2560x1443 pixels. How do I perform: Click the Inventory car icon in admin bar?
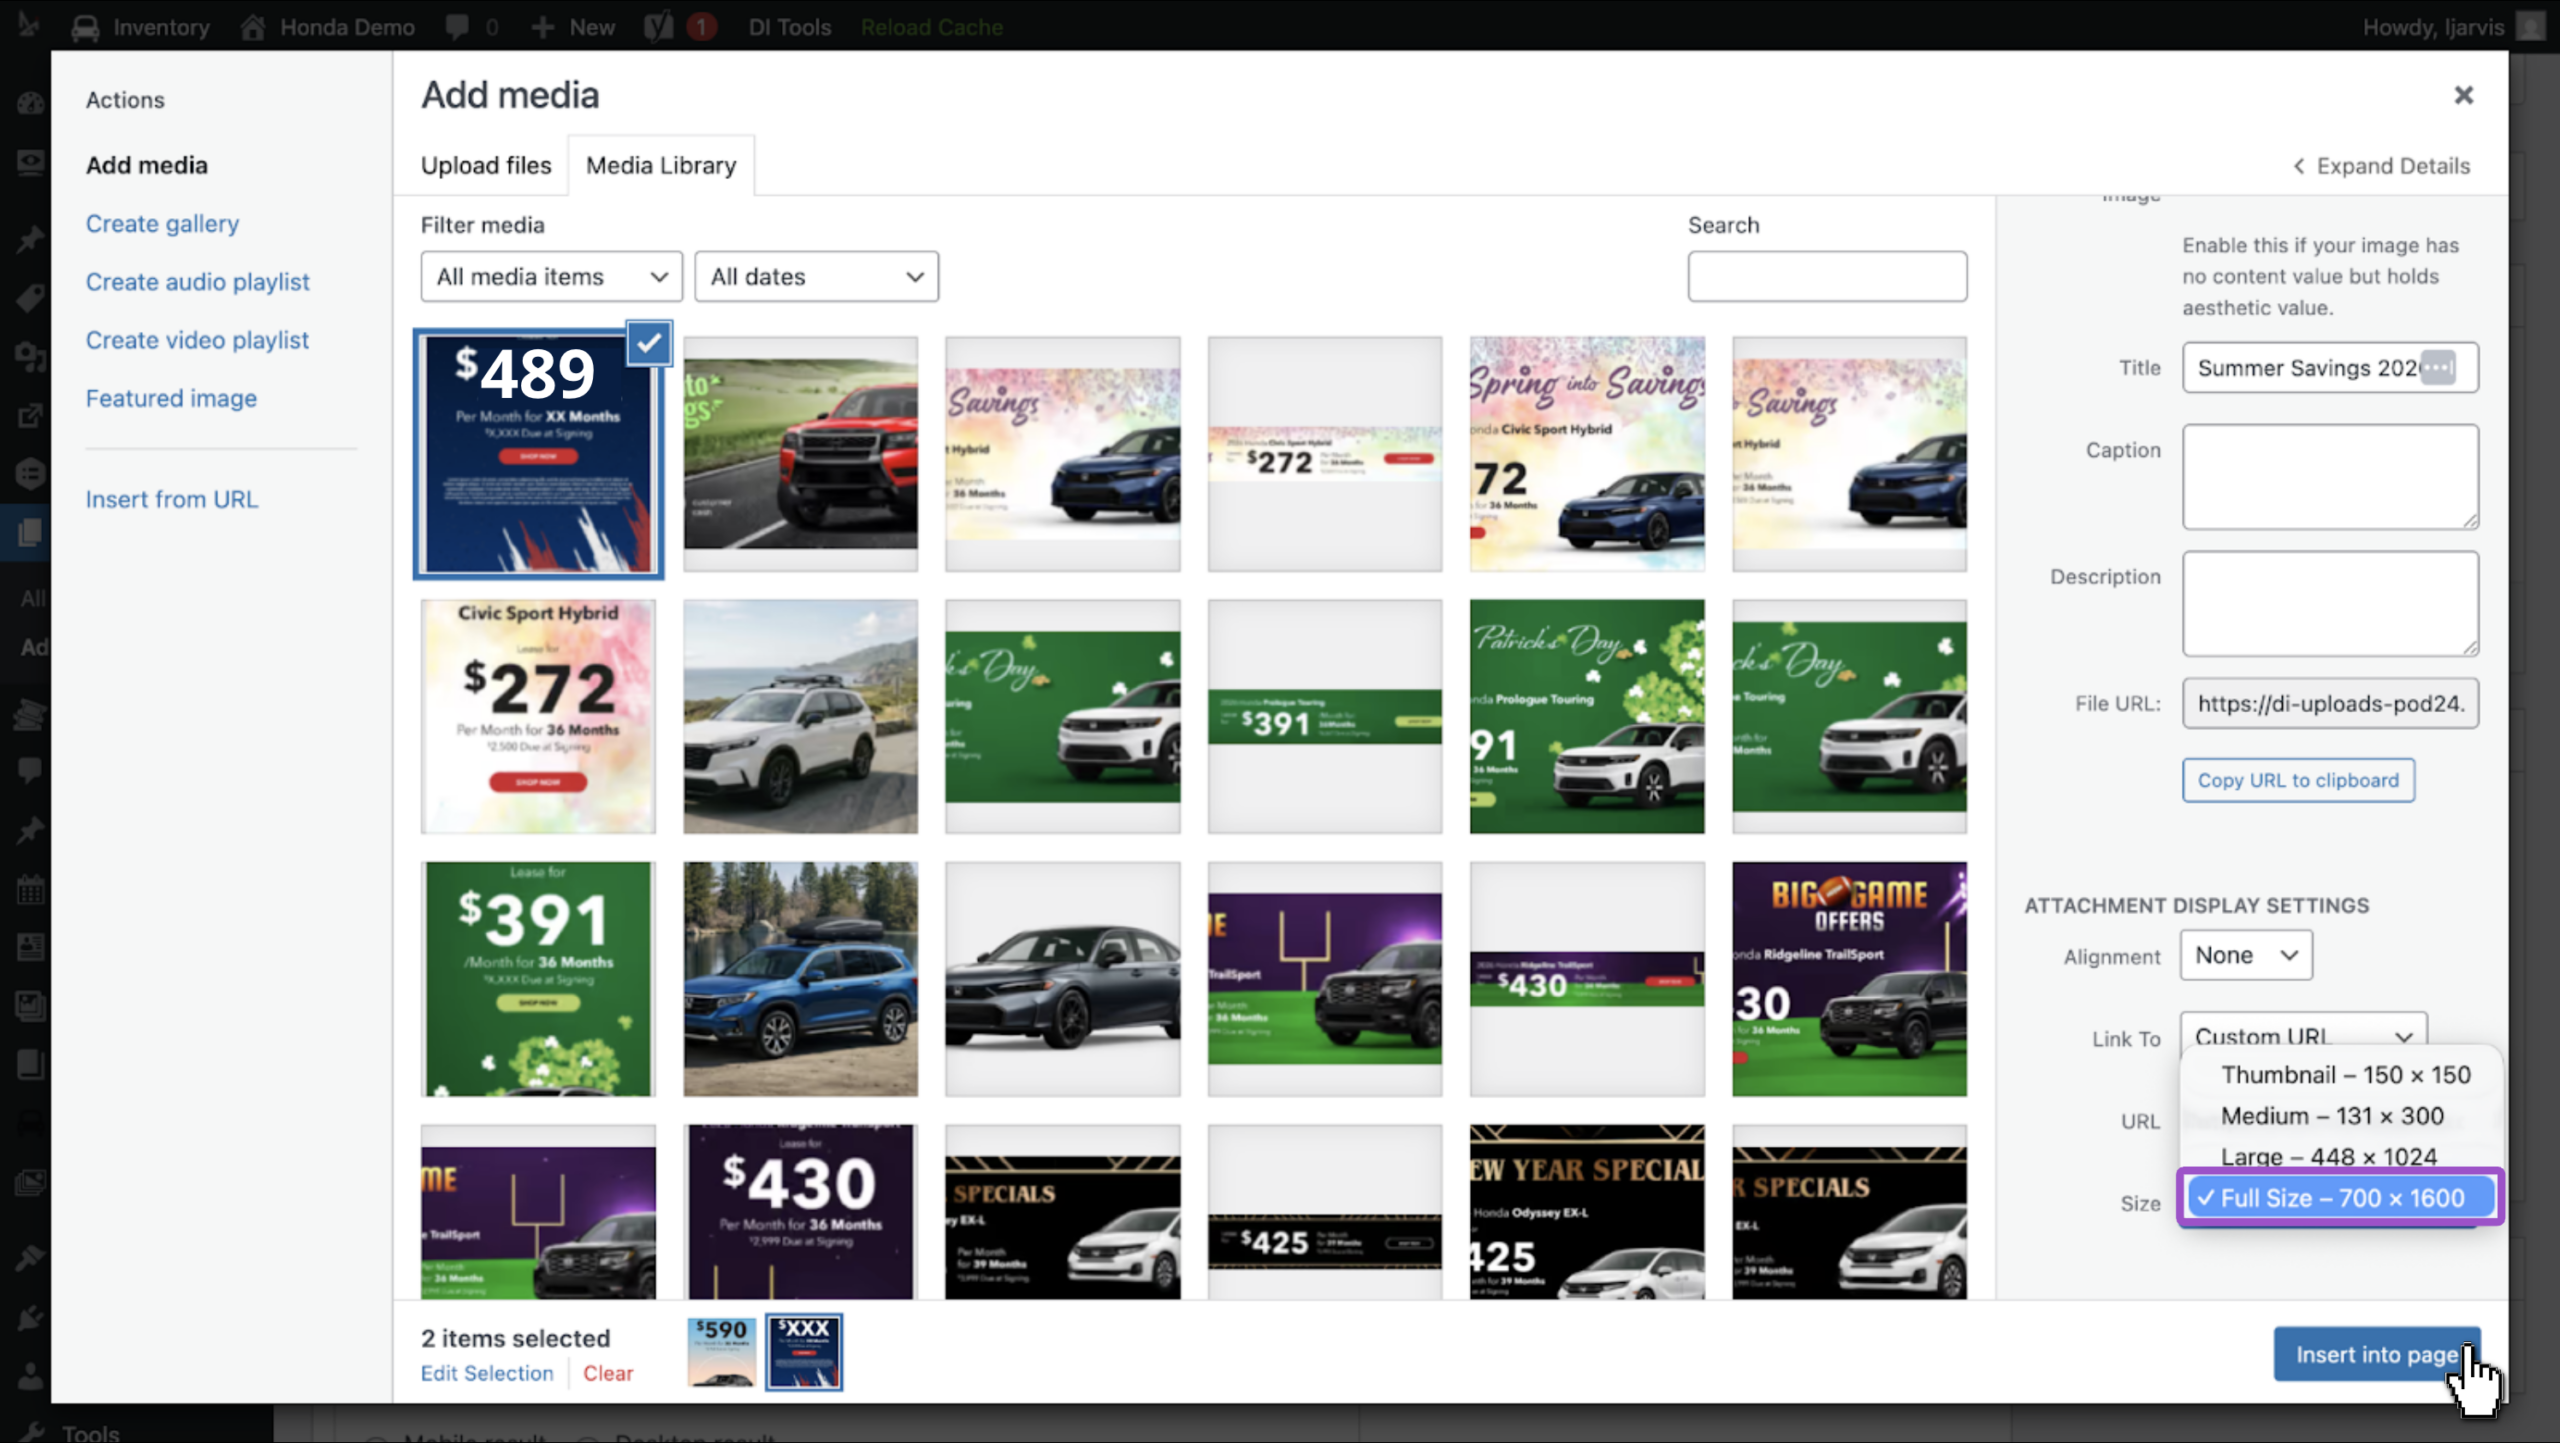86,27
